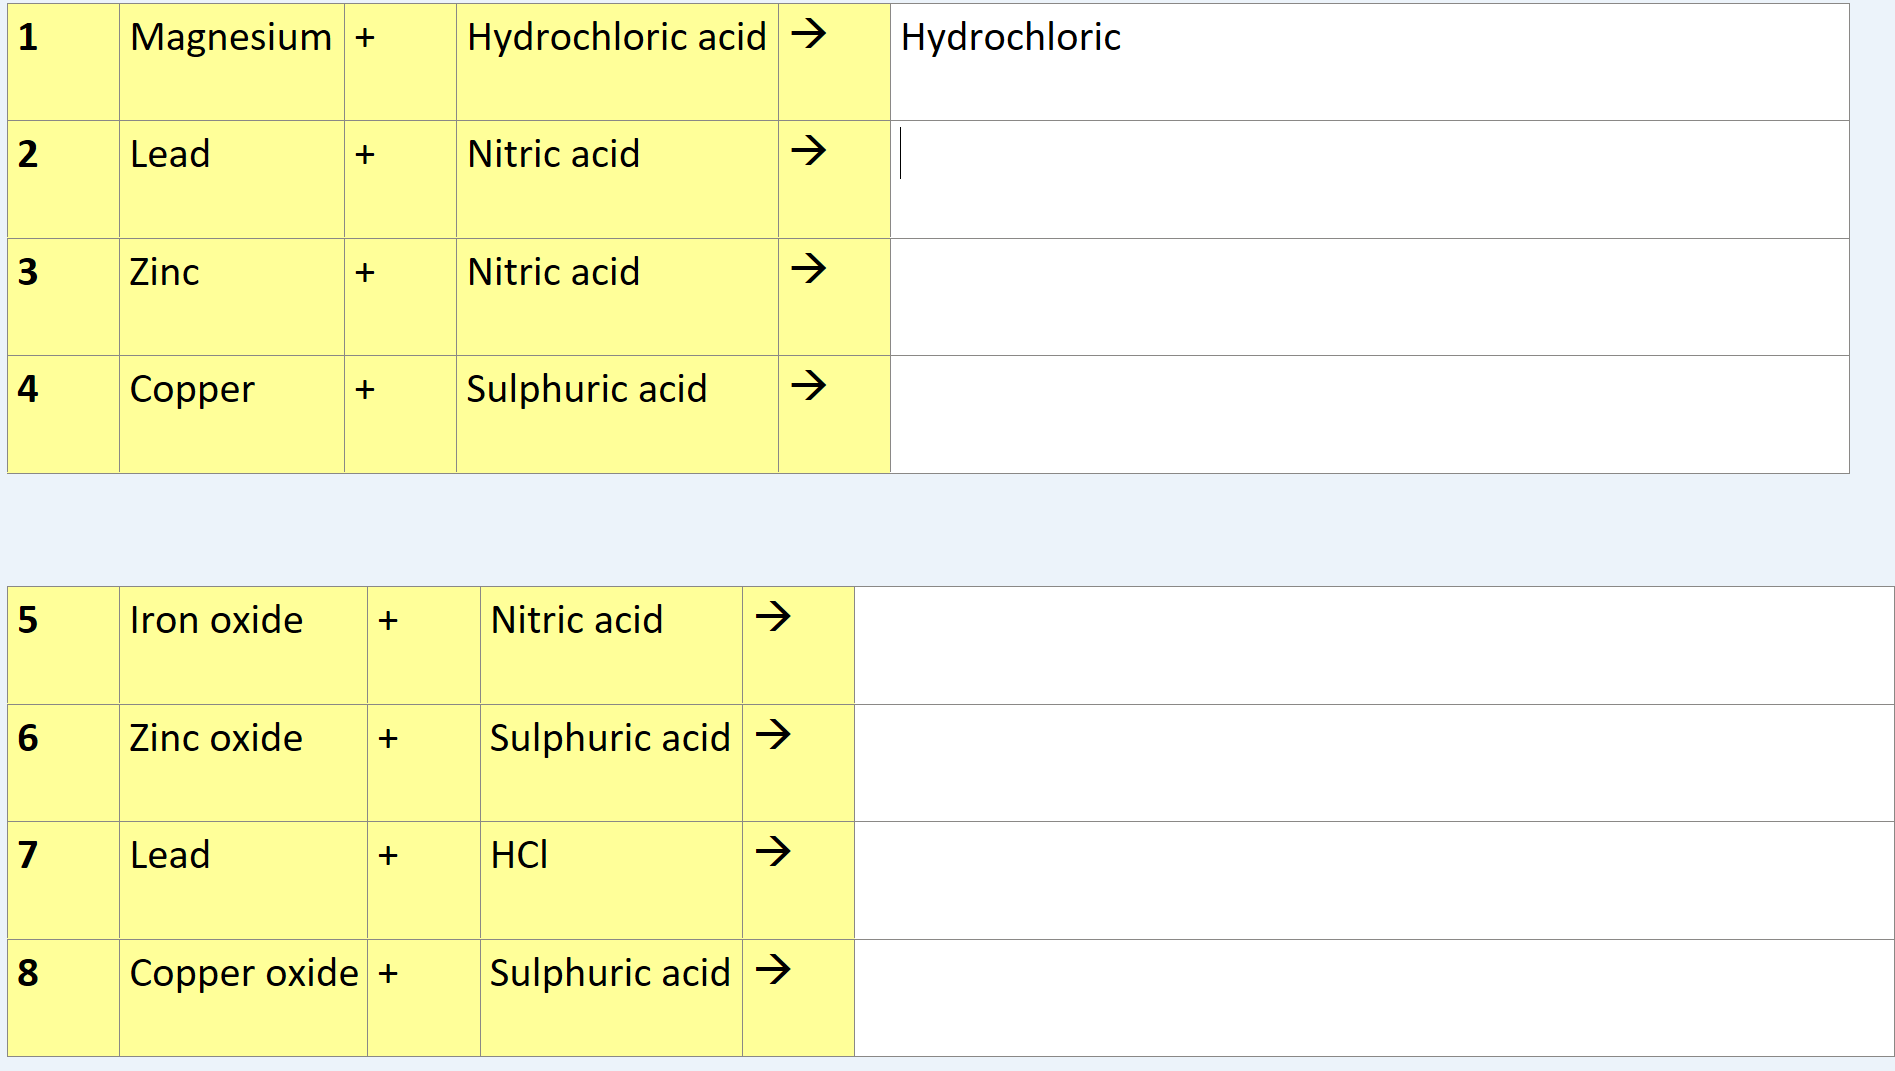This screenshot has height=1071, width=1895.
Task: Click the empty answer cell for row 4
Action: pos(1369,414)
